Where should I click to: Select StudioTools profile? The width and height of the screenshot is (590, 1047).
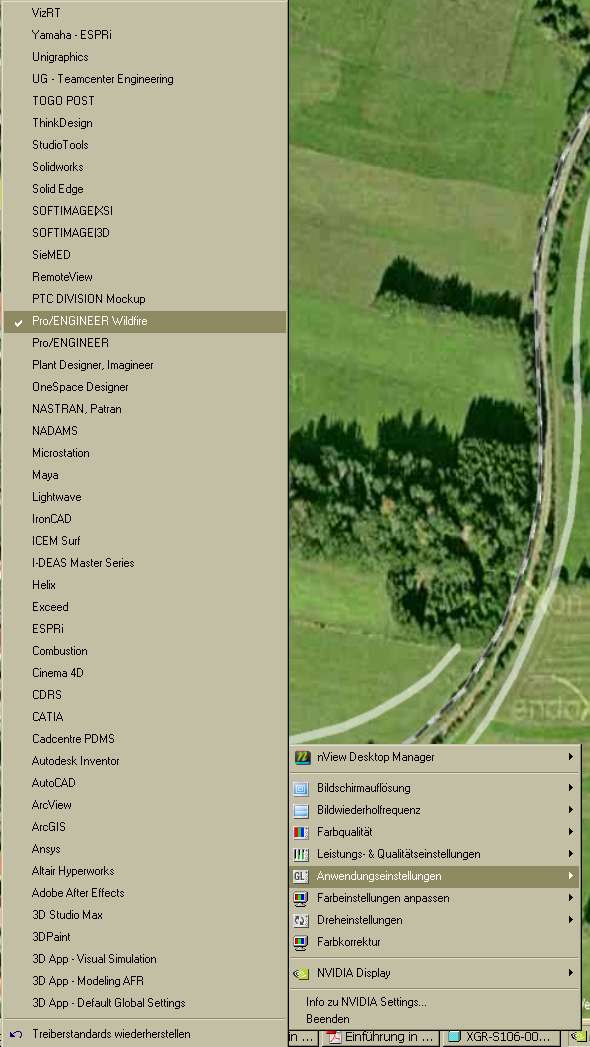(145, 145)
